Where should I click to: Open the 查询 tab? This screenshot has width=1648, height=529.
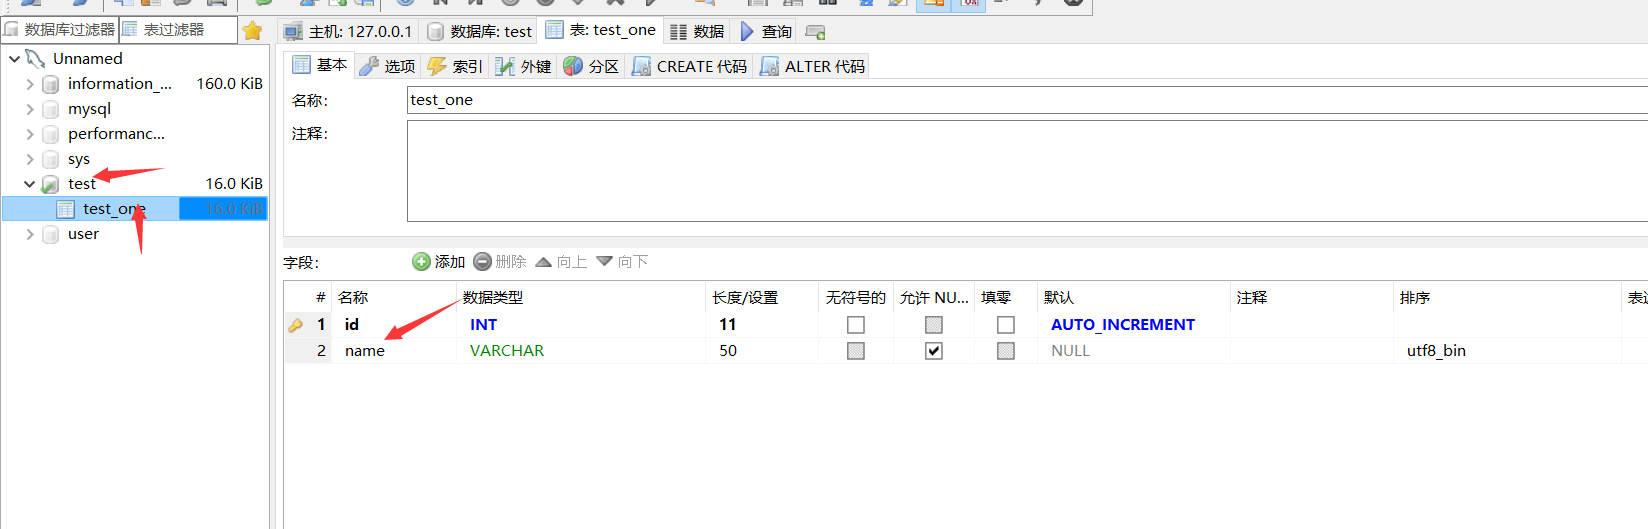point(766,32)
